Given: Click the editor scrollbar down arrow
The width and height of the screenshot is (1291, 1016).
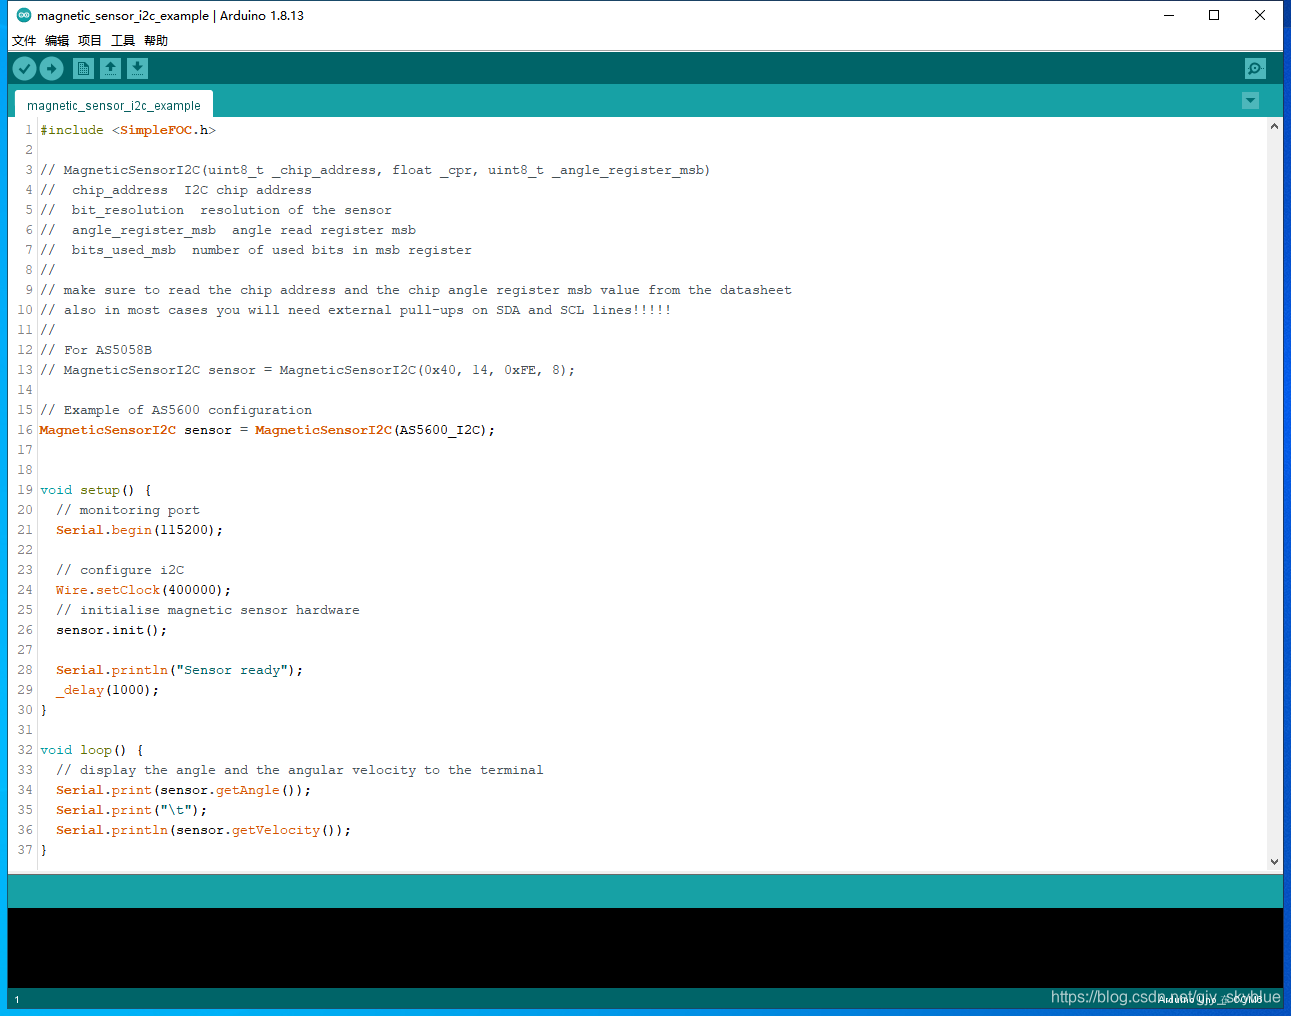Looking at the screenshot, I should point(1274,861).
